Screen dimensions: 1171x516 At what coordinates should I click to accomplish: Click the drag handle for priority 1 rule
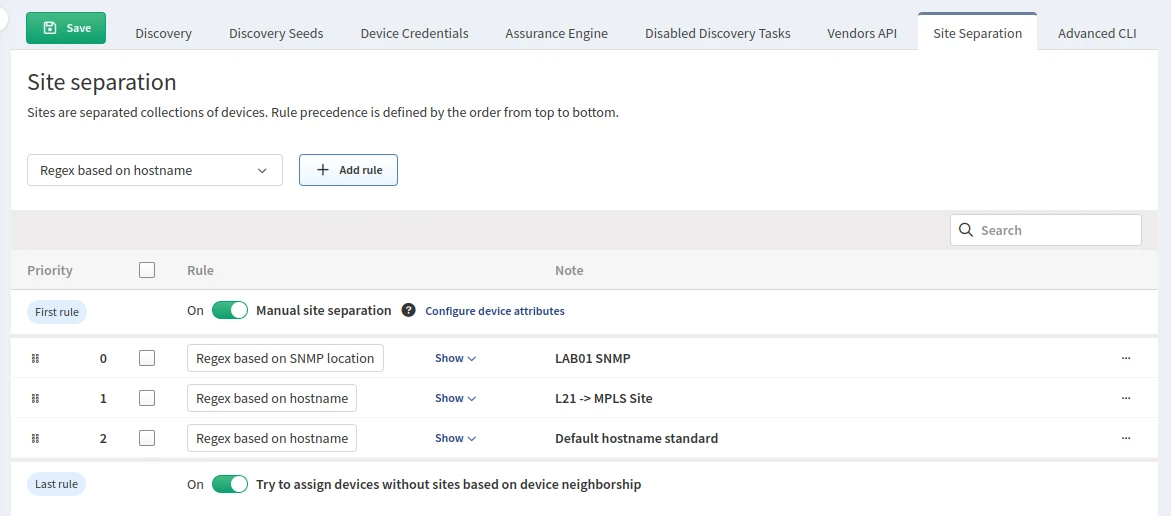point(35,398)
